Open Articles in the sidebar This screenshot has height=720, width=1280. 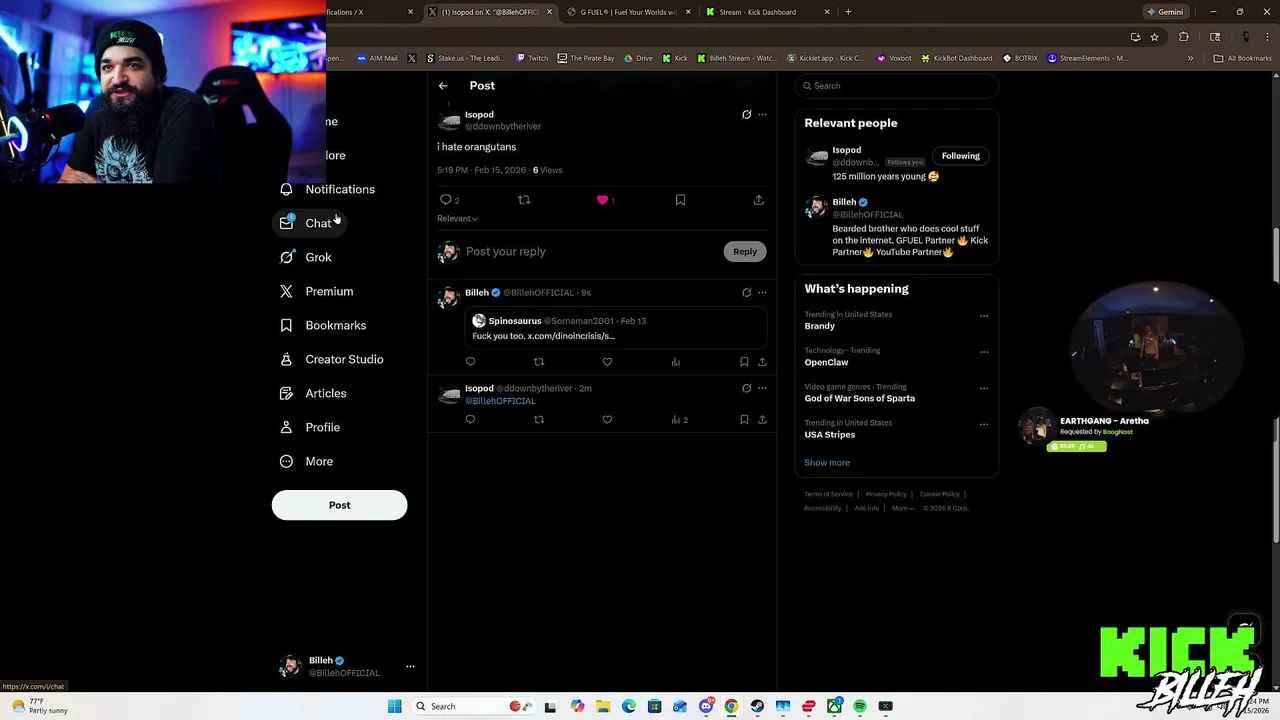pos(313,394)
